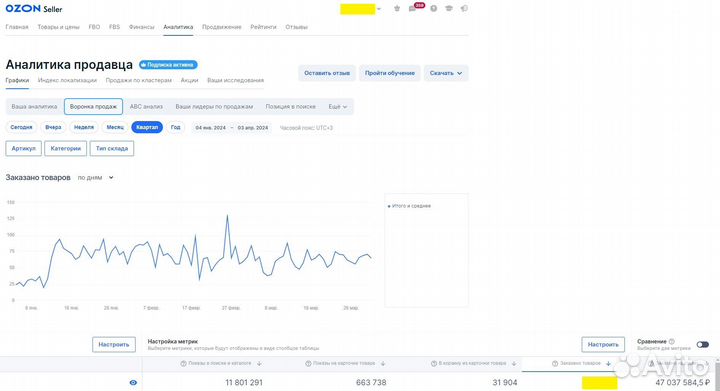Change the по дням grouping dropdown
The image size is (720, 391).
(96, 178)
